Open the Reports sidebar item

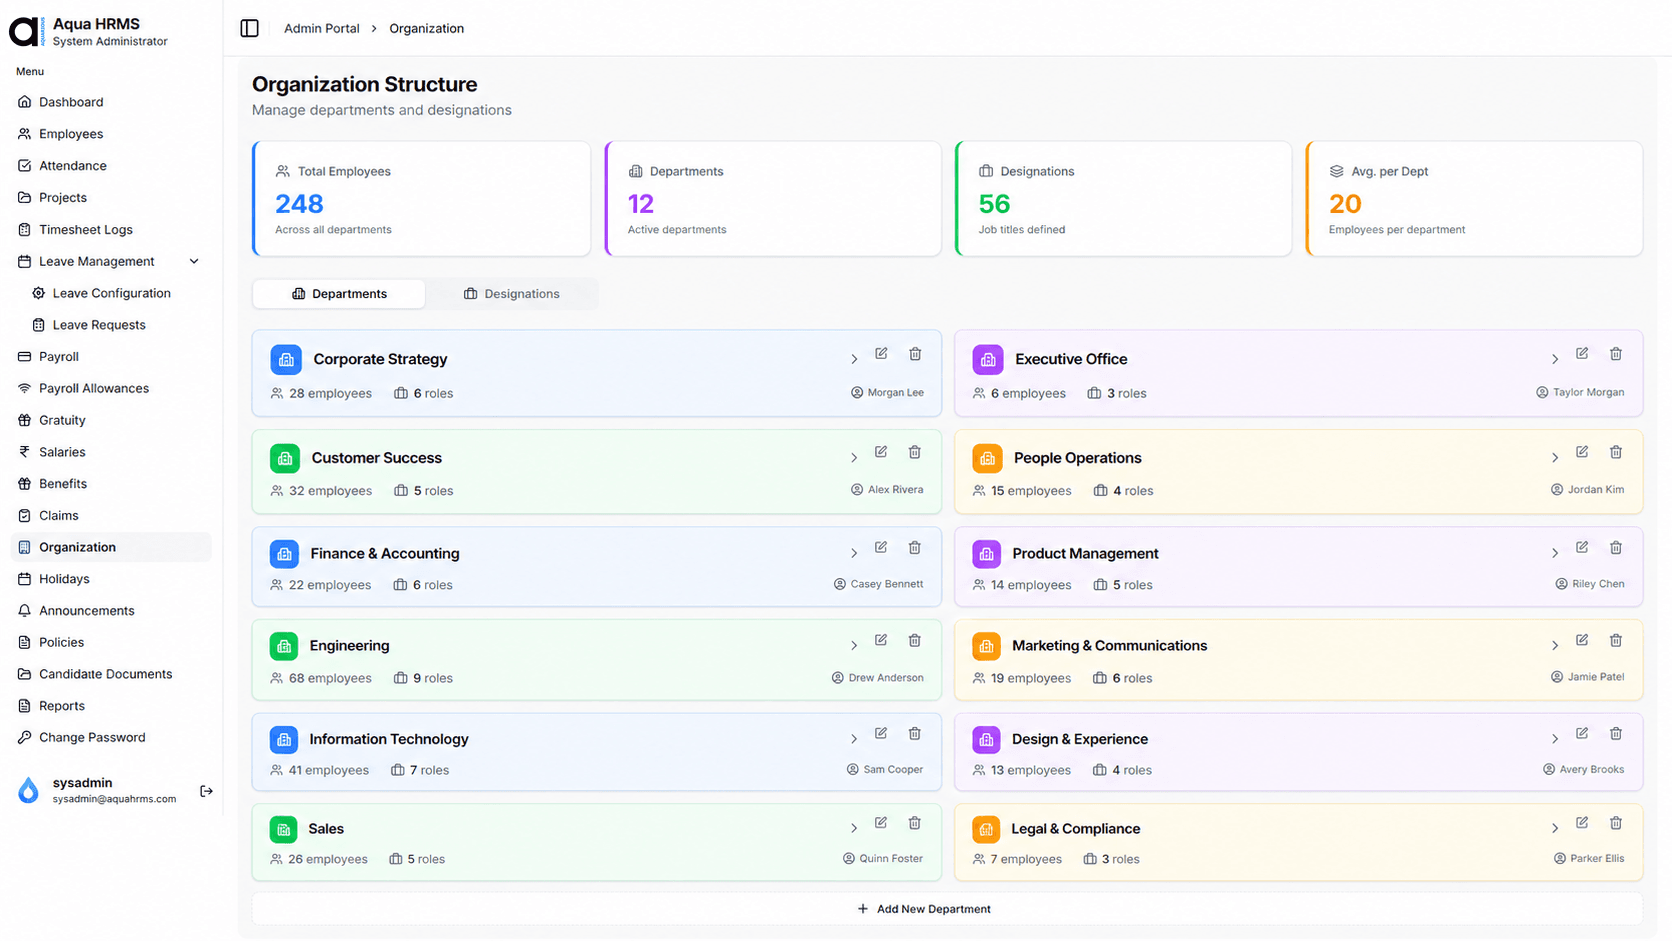110,706
